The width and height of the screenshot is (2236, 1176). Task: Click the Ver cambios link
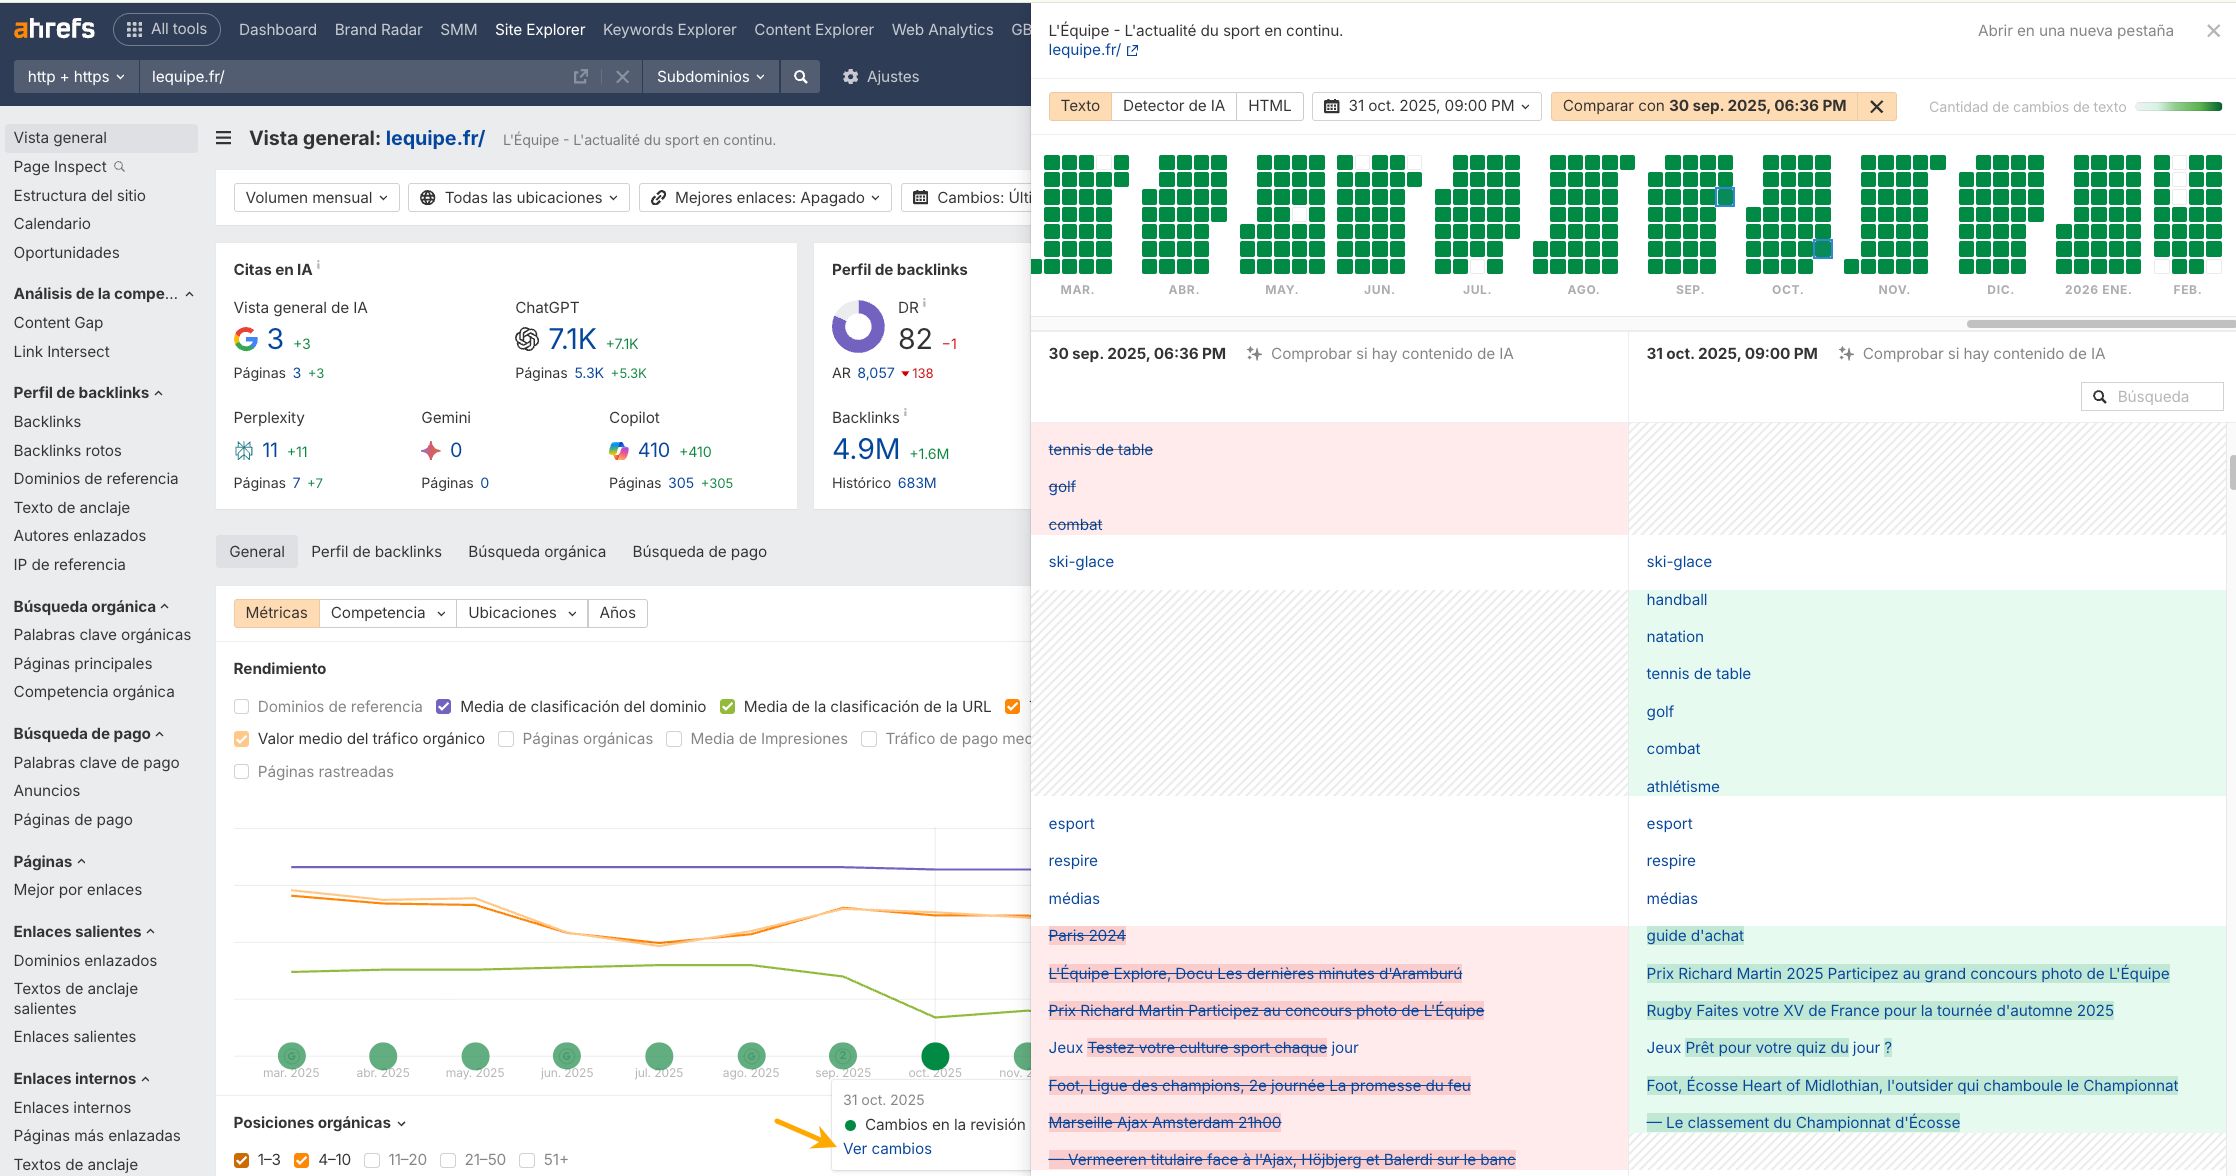tap(887, 1148)
